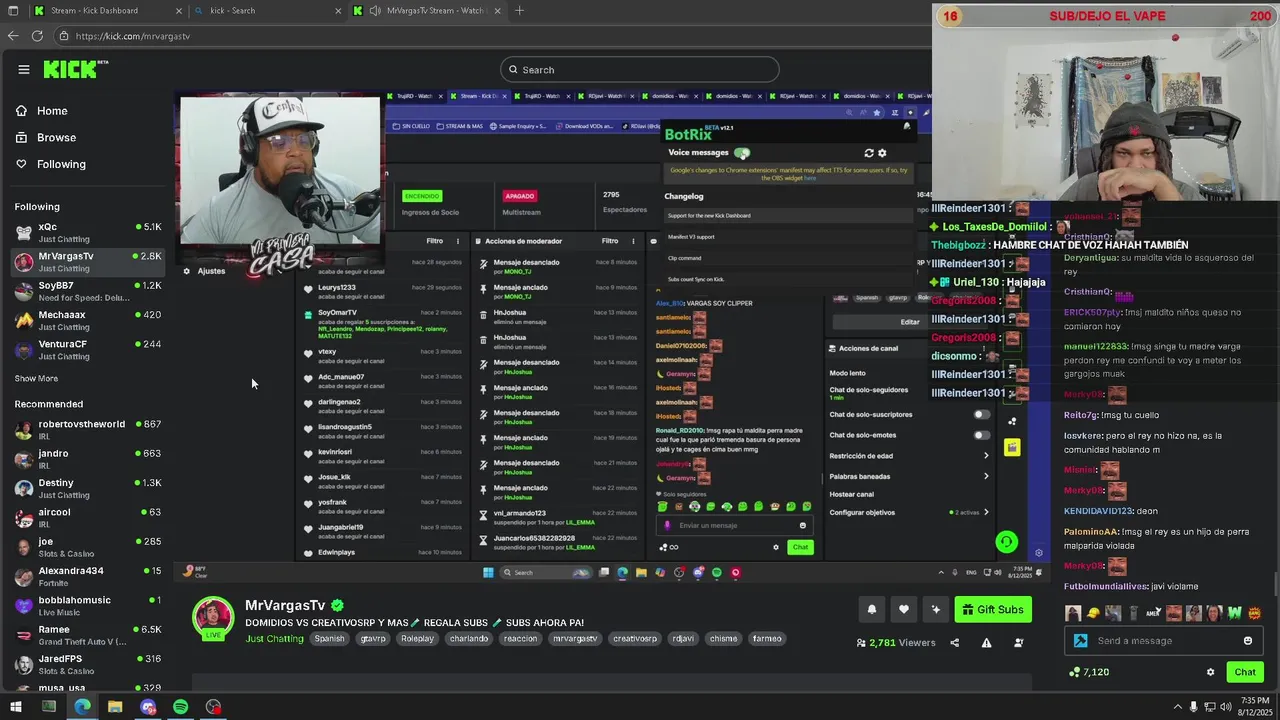Click the yellow cap emote in quick emotes
The image size is (1280, 720).
tap(1093, 613)
